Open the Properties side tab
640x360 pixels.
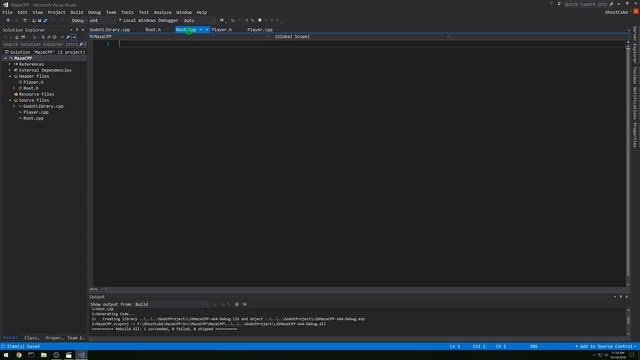(x=635, y=135)
